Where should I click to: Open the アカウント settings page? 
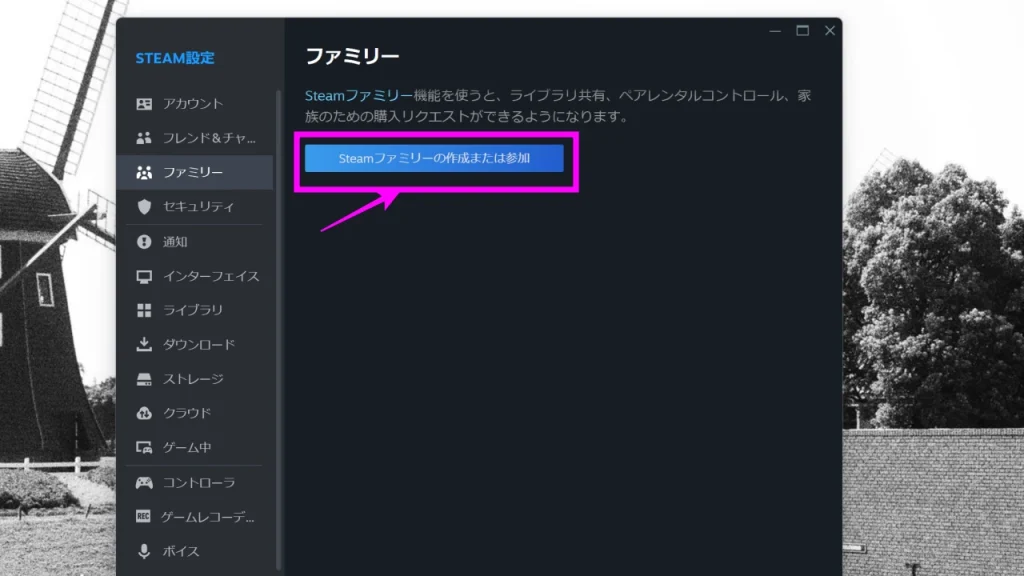tap(195, 104)
